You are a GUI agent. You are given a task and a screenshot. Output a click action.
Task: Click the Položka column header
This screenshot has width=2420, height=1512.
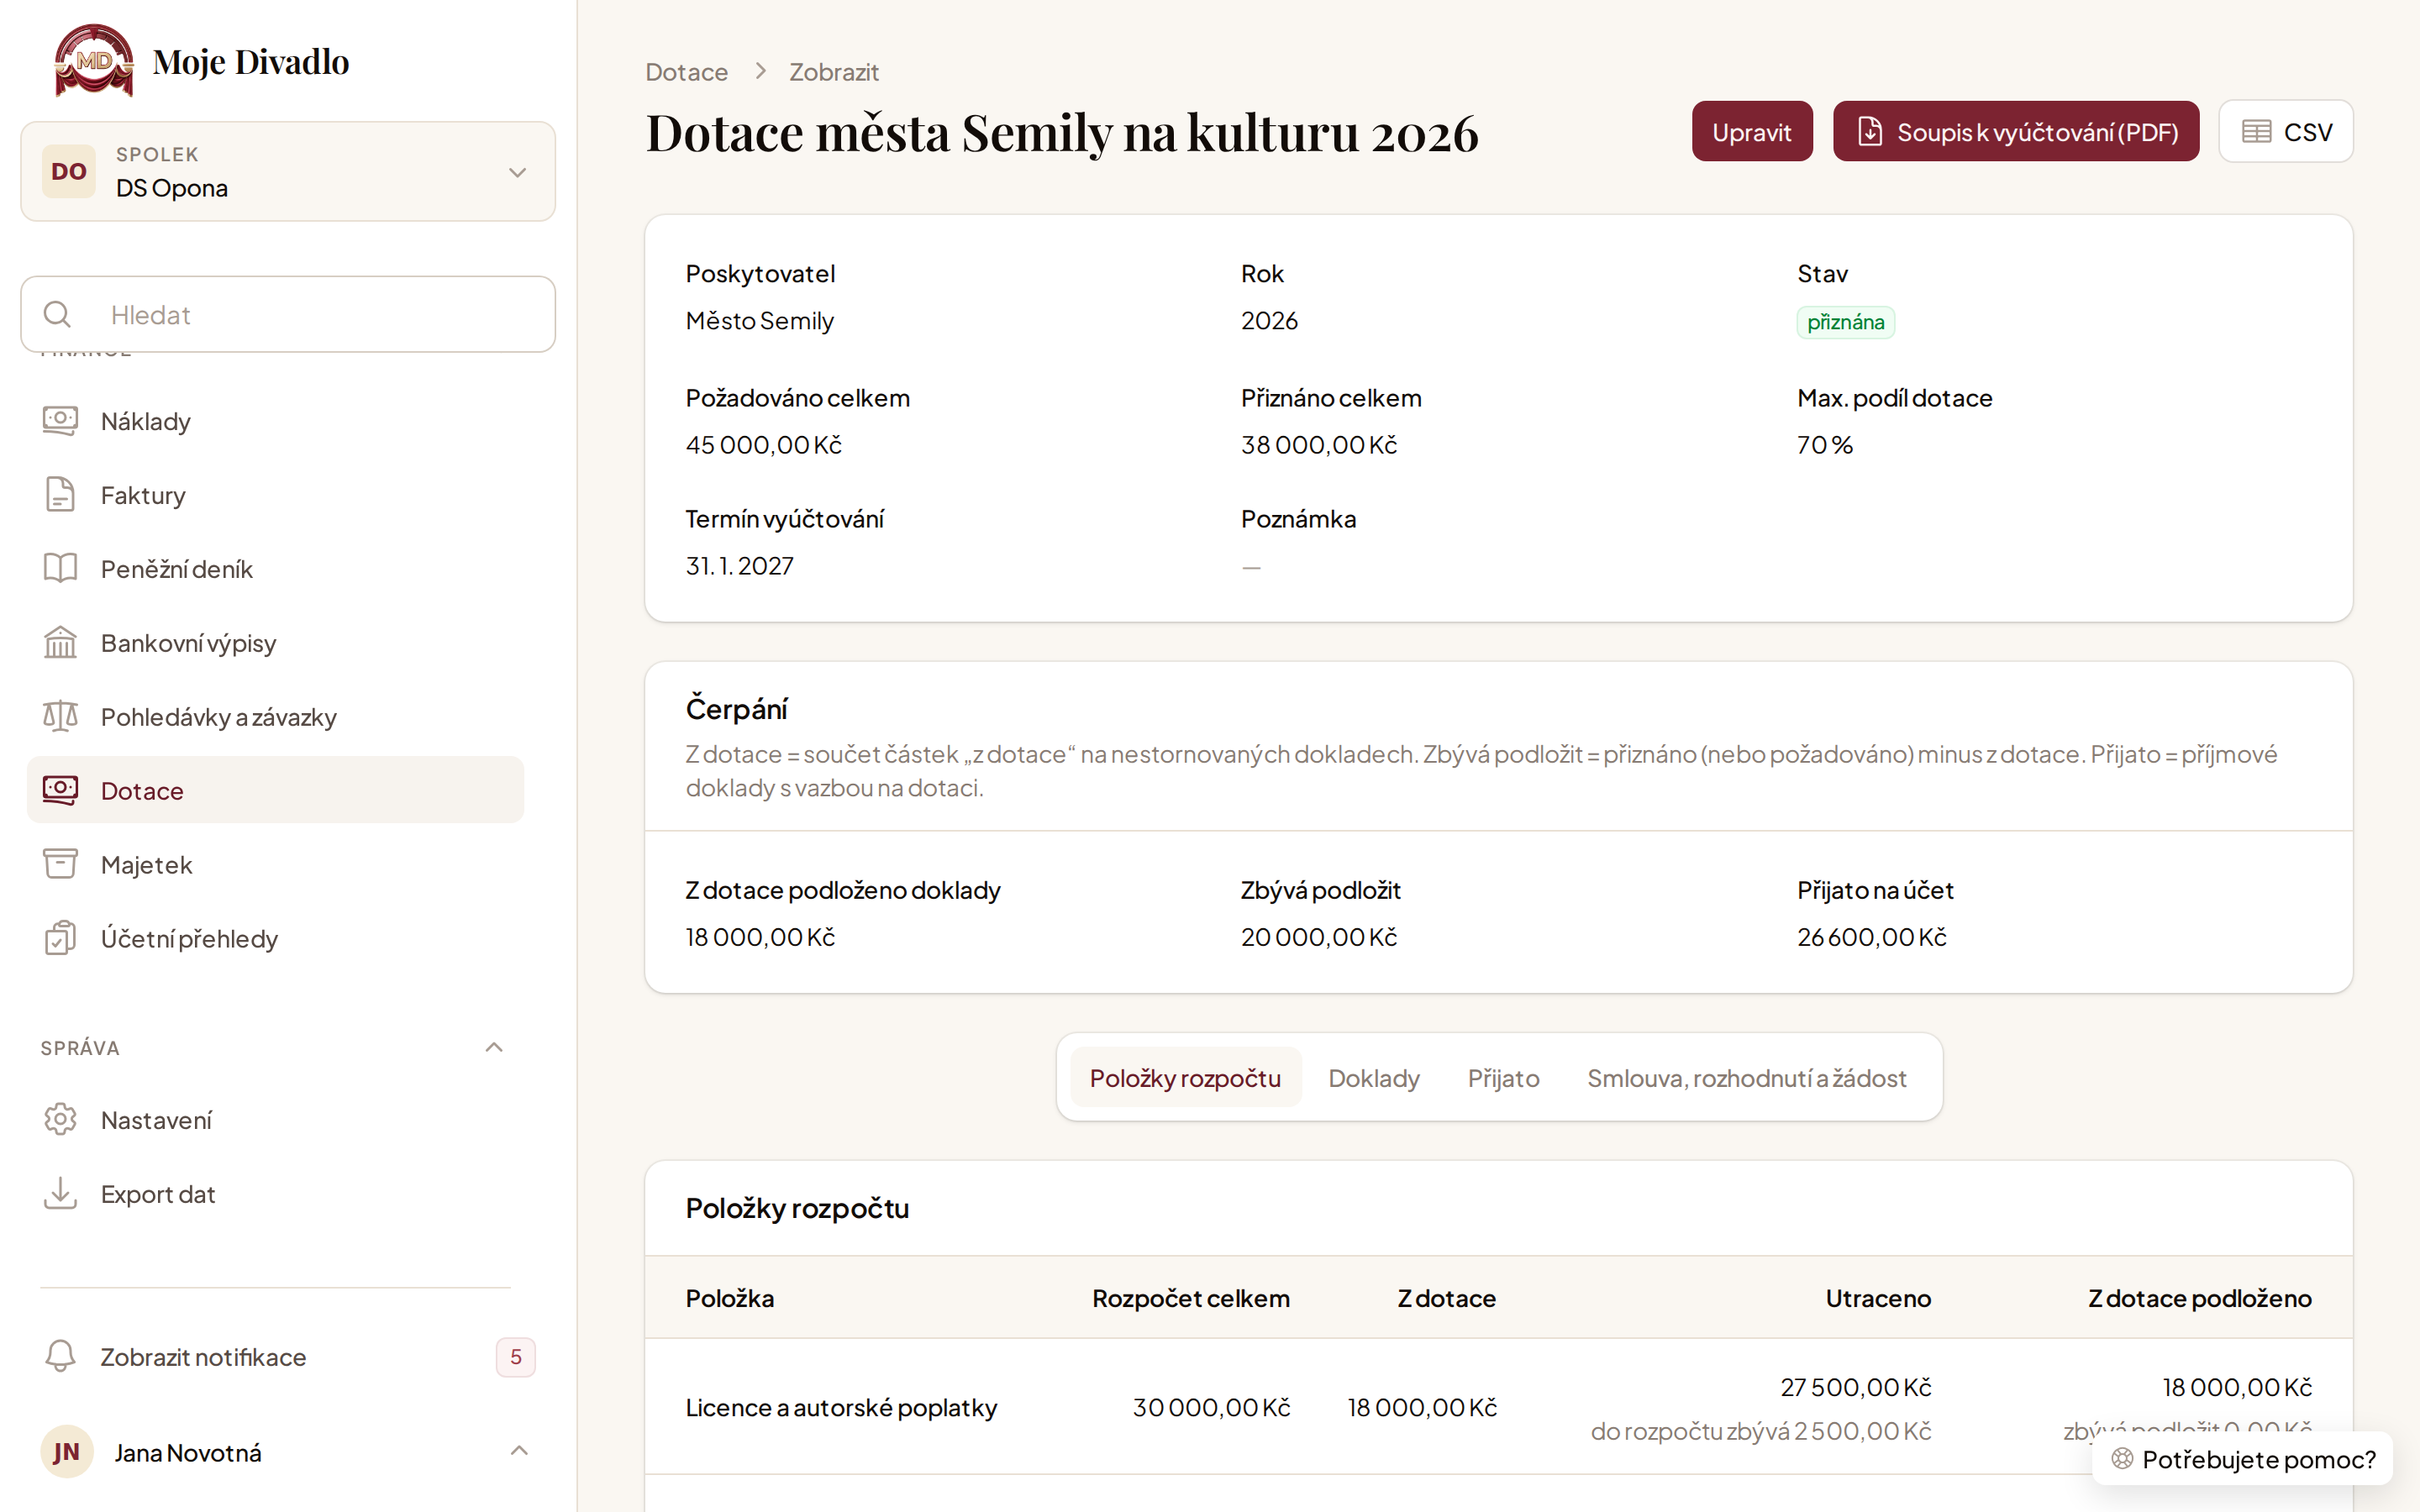coord(730,1298)
